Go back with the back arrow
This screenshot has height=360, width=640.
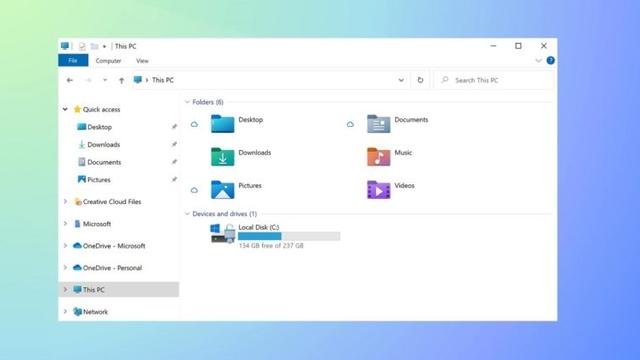click(x=70, y=80)
